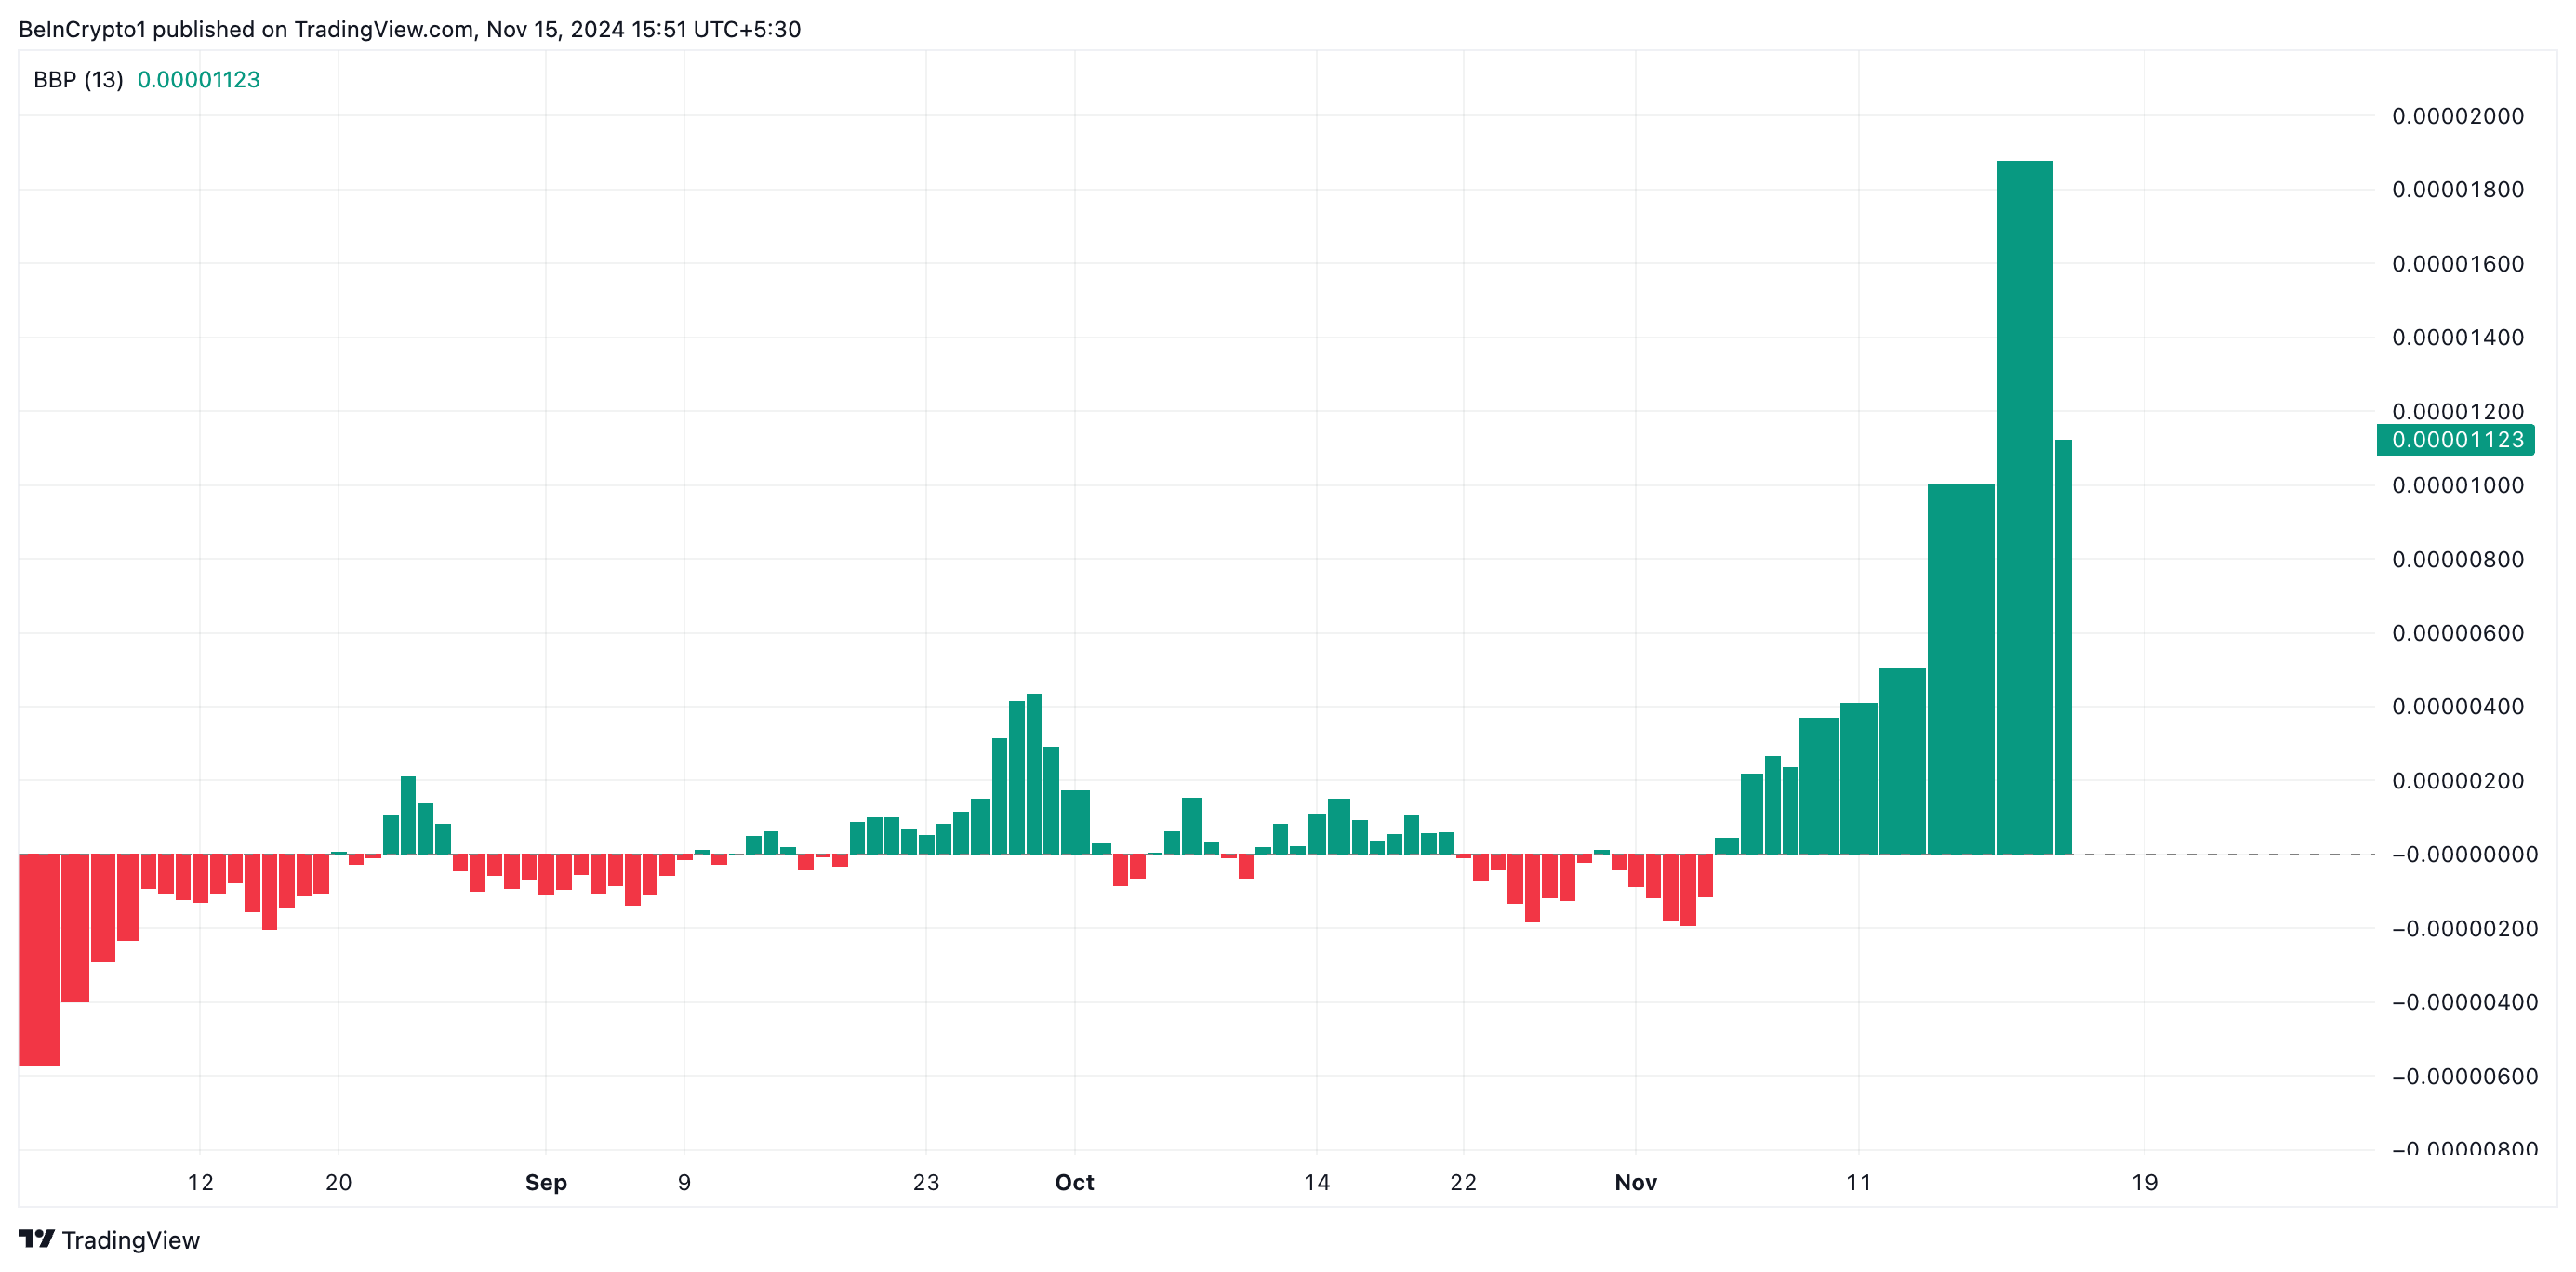Screen dimensions: 2576x1272
Task: Click the Sep label on time axis
Action: (x=546, y=1182)
